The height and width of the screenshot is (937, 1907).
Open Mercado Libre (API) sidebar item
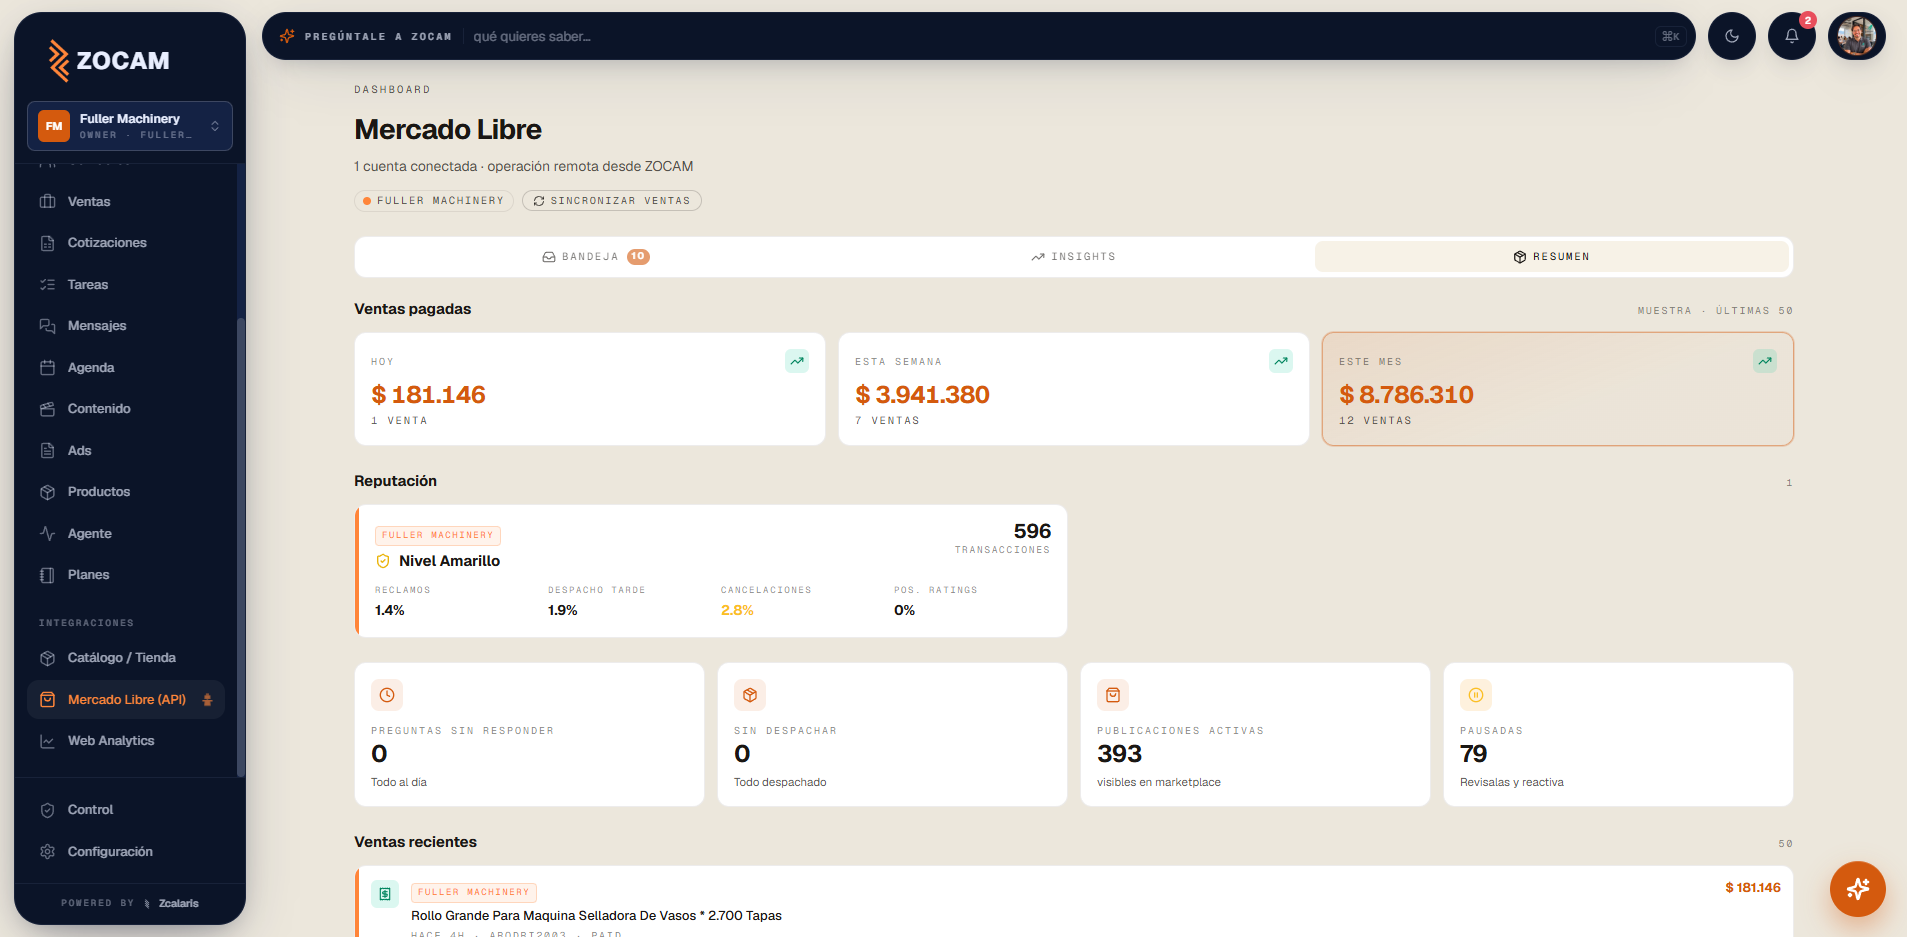pos(126,700)
